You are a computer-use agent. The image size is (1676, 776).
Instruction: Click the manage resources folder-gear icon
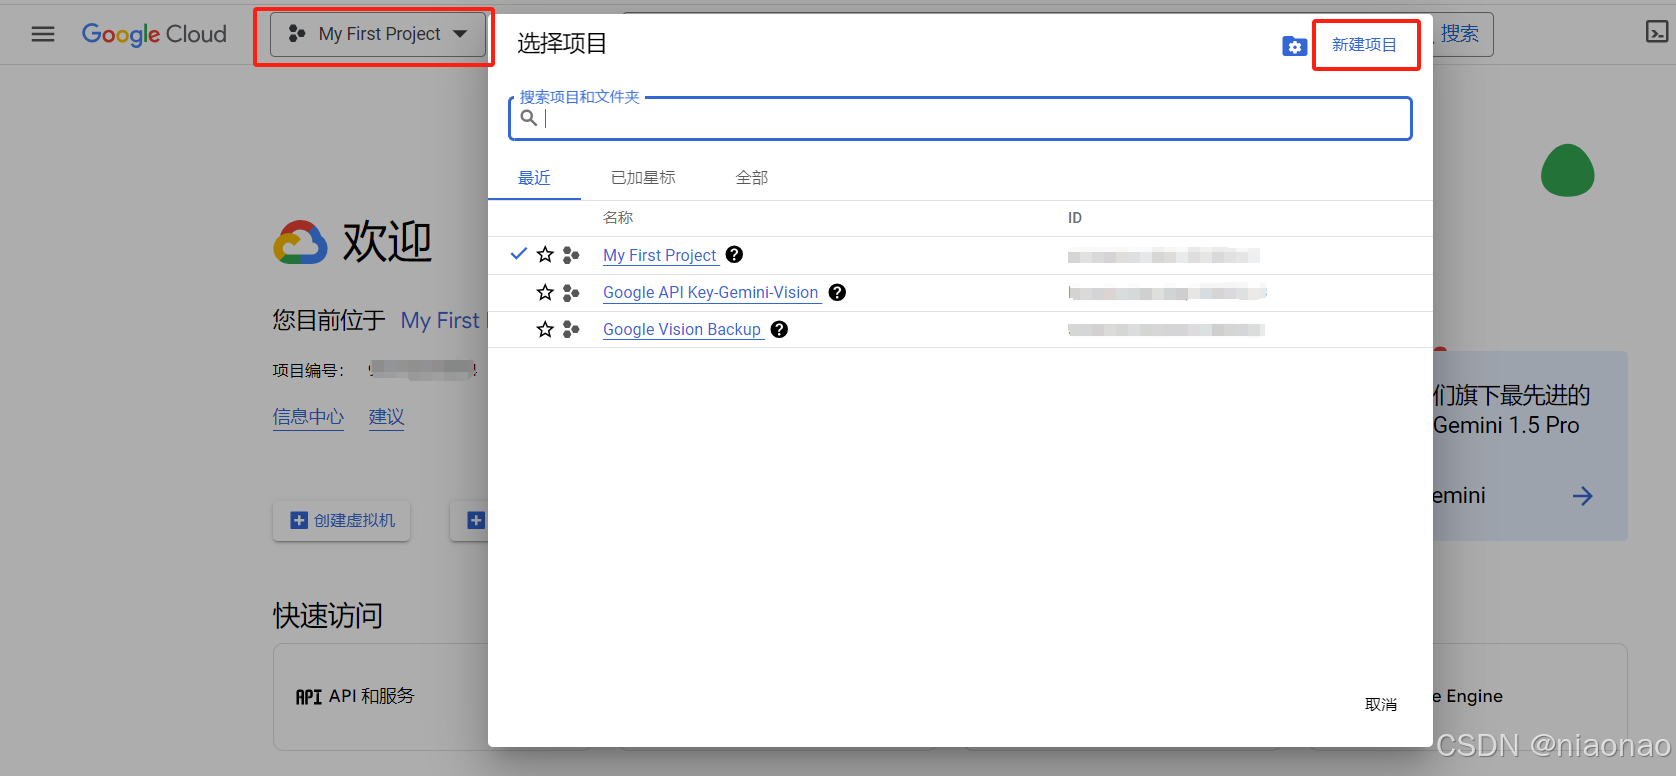pyautogui.click(x=1294, y=46)
